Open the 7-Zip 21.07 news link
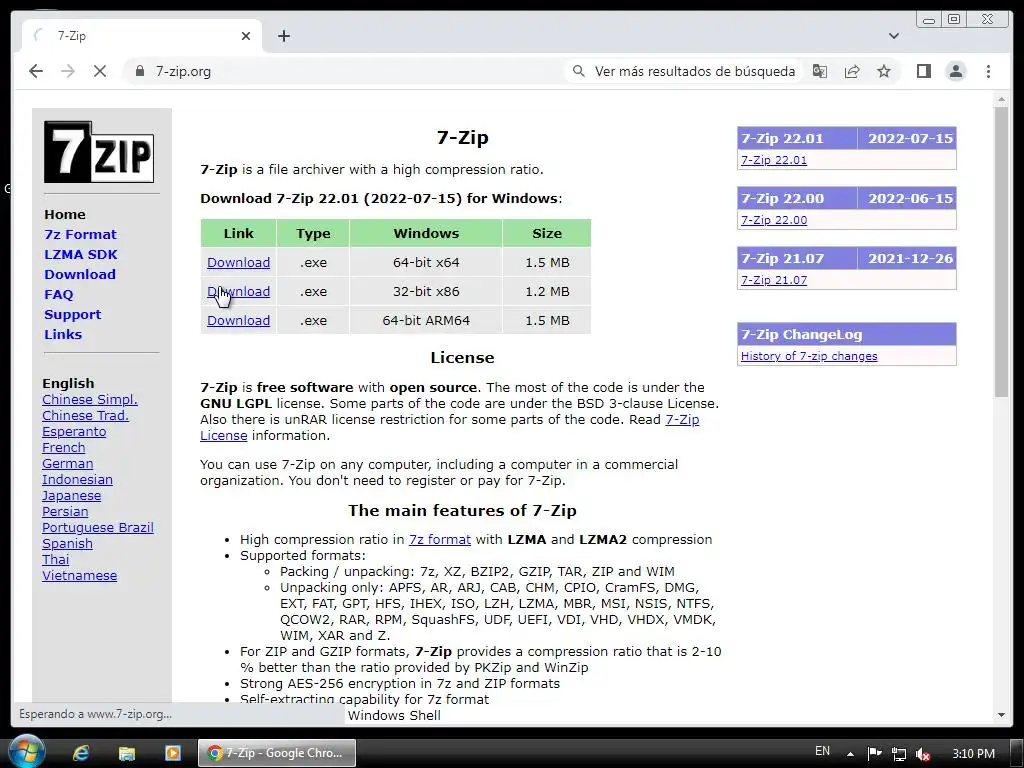This screenshot has width=1024, height=768. (774, 280)
